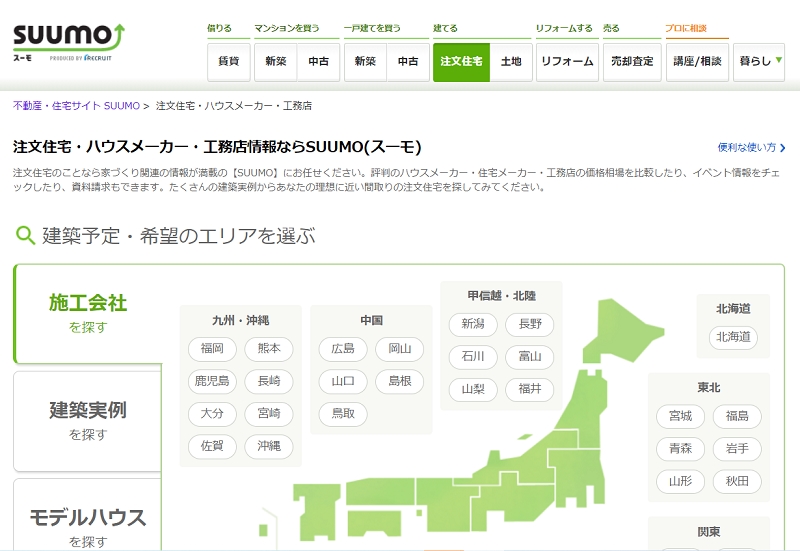Choose 鳥取 prefecture
The height and width of the screenshot is (551, 800).
(x=343, y=414)
